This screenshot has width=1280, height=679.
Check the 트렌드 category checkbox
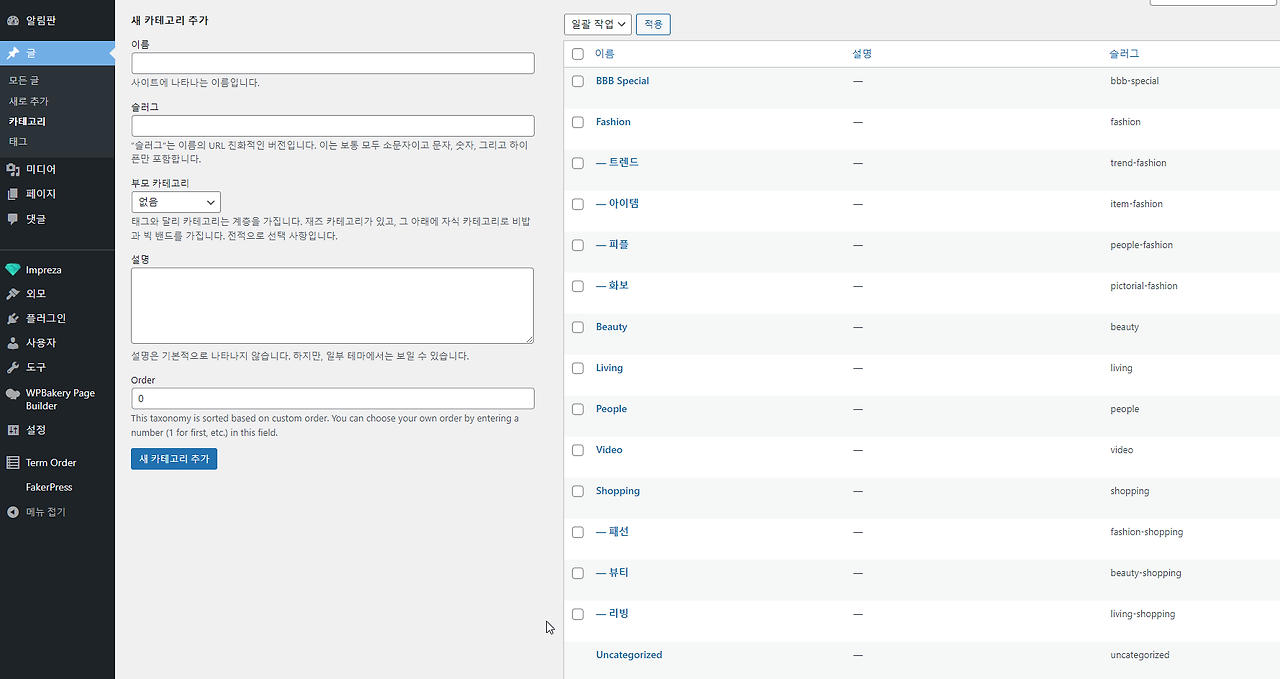click(578, 163)
